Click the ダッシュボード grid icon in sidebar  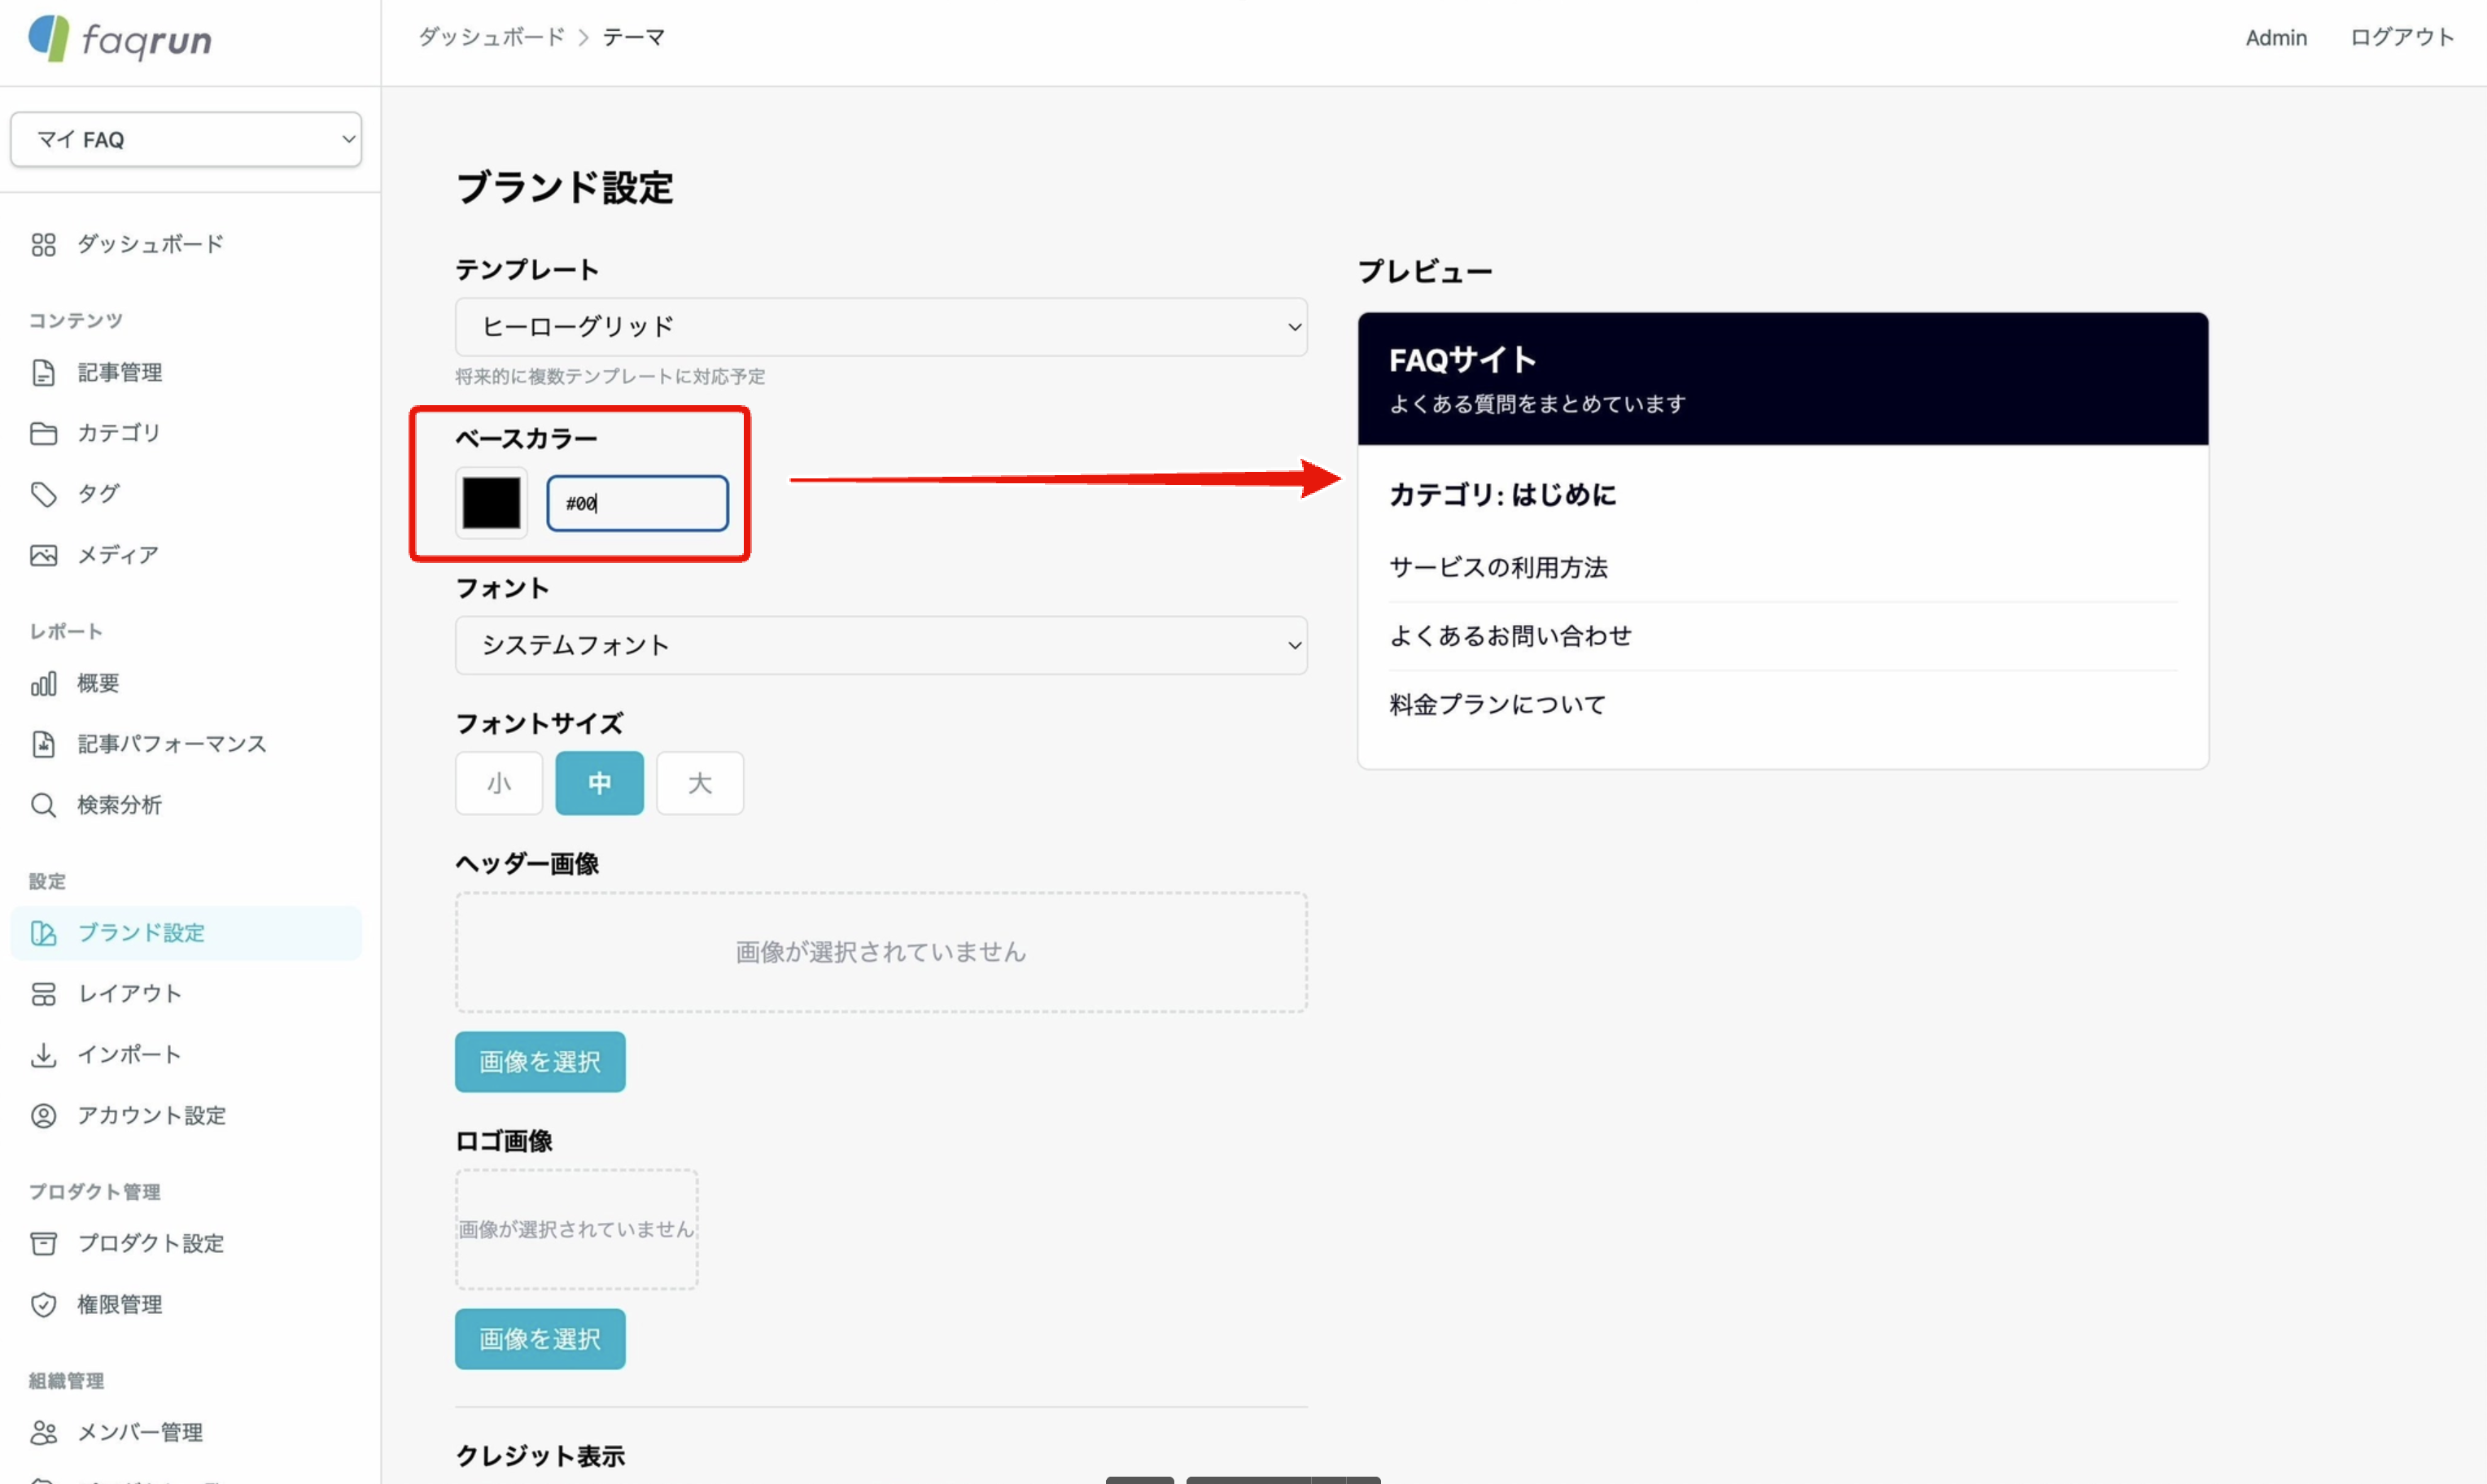[43, 245]
